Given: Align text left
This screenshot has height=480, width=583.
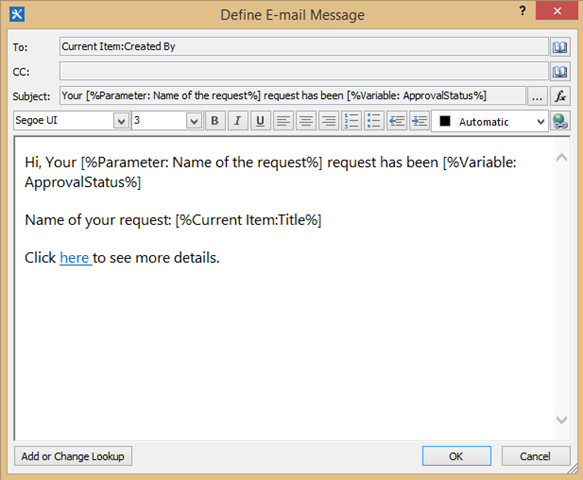Looking at the screenshot, I should point(283,121).
